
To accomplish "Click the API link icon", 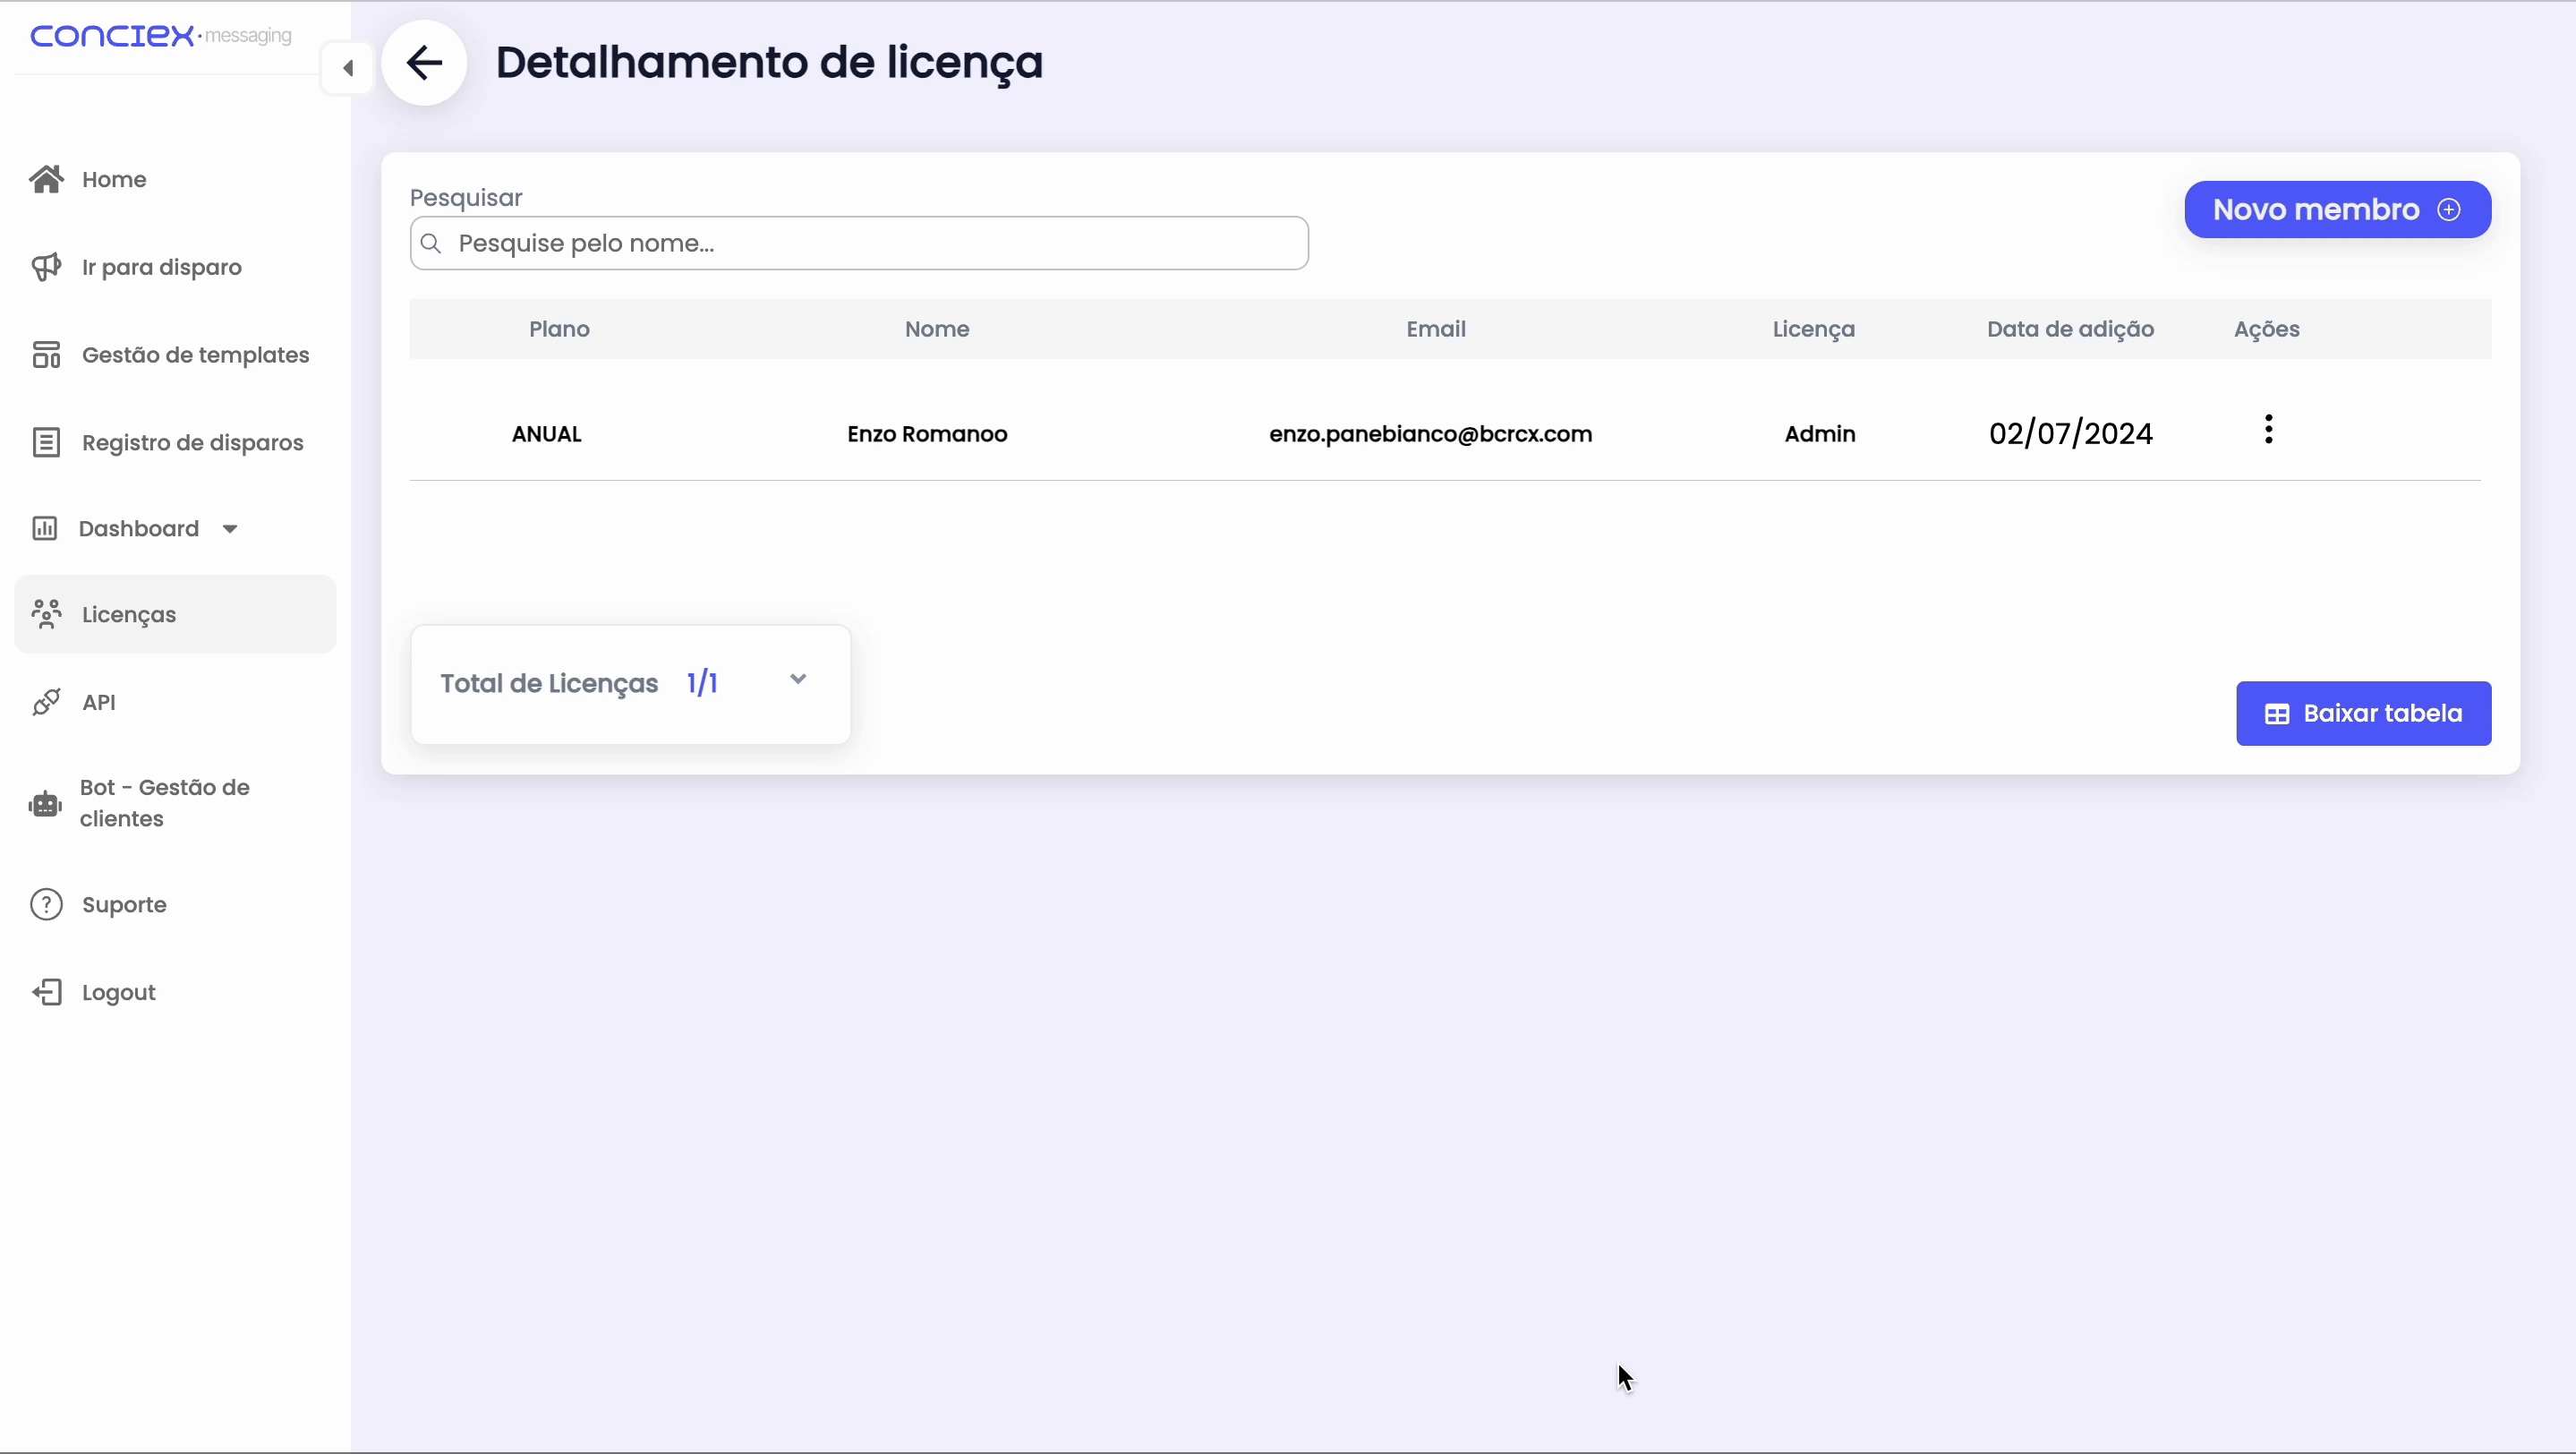I will tap(46, 701).
